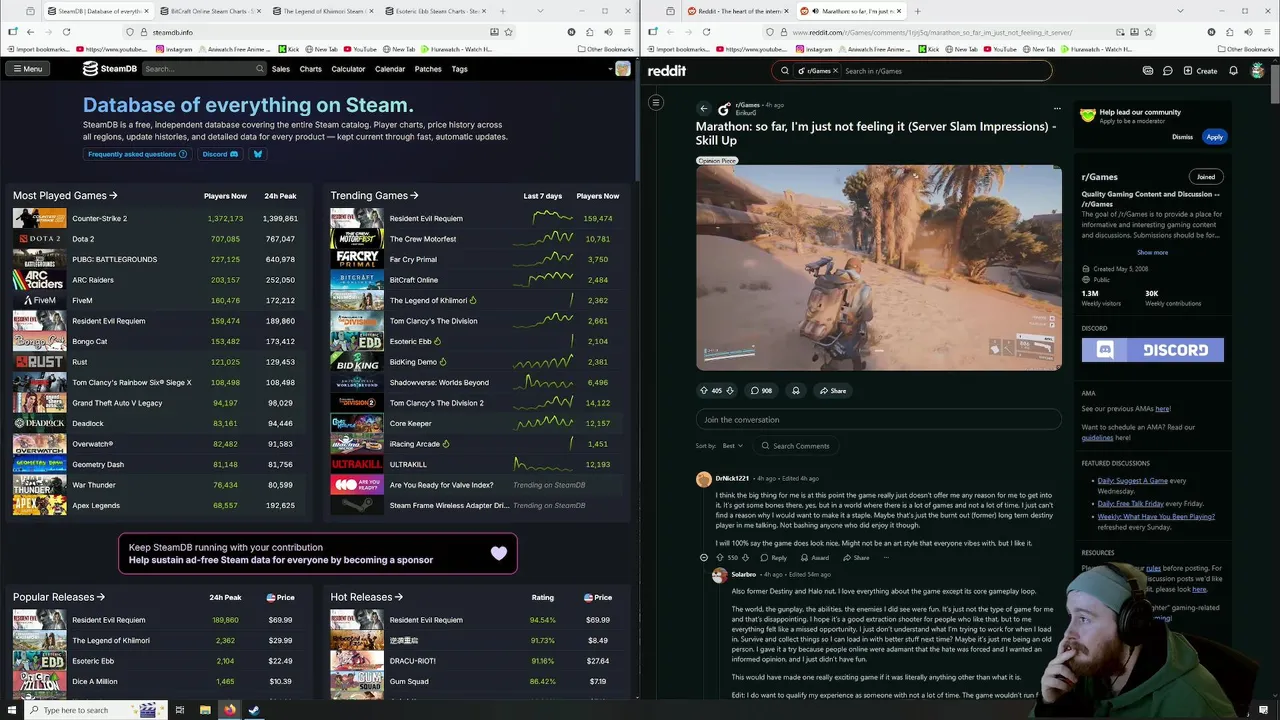Expand the Most Played Games list
Viewport: 1280px width, 720px height.
pyautogui.click(x=65, y=196)
